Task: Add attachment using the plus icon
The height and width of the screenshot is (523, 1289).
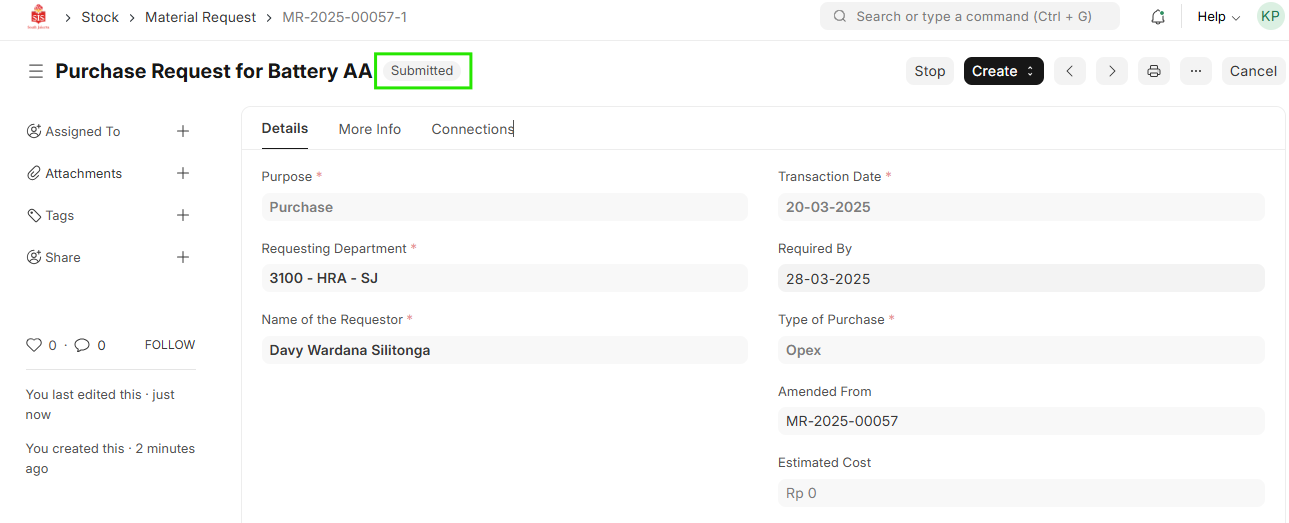Action: [183, 173]
